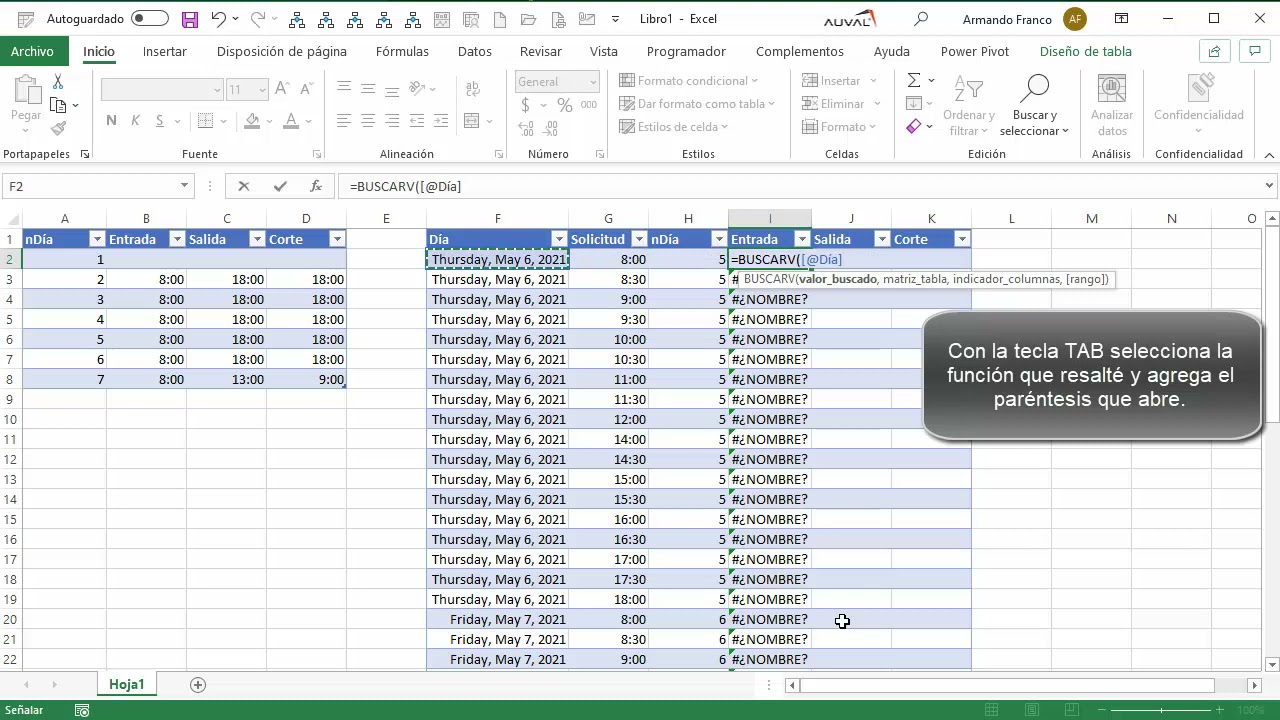Open the search magnifier in title bar
This screenshot has height=720, width=1280.
[x=921, y=19]
